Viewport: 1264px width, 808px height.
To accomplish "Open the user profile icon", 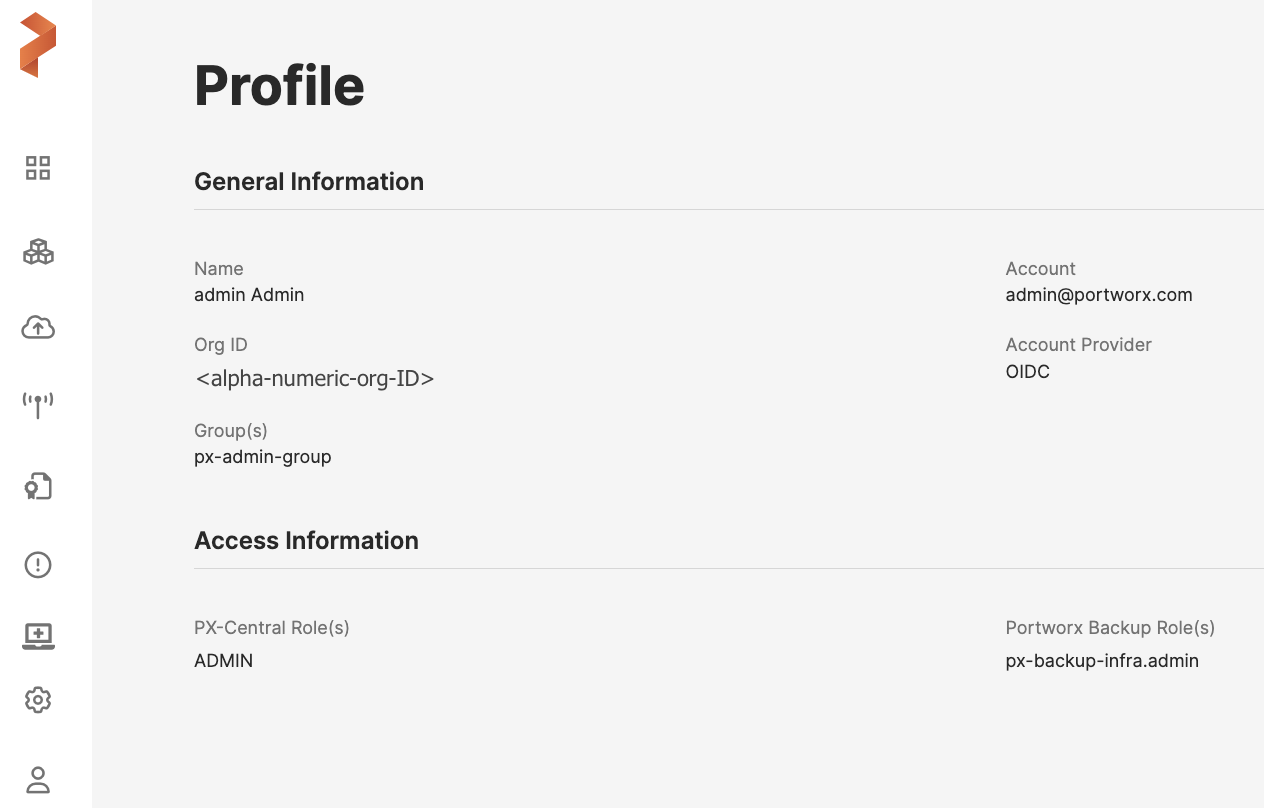I will tap(38, 779).
